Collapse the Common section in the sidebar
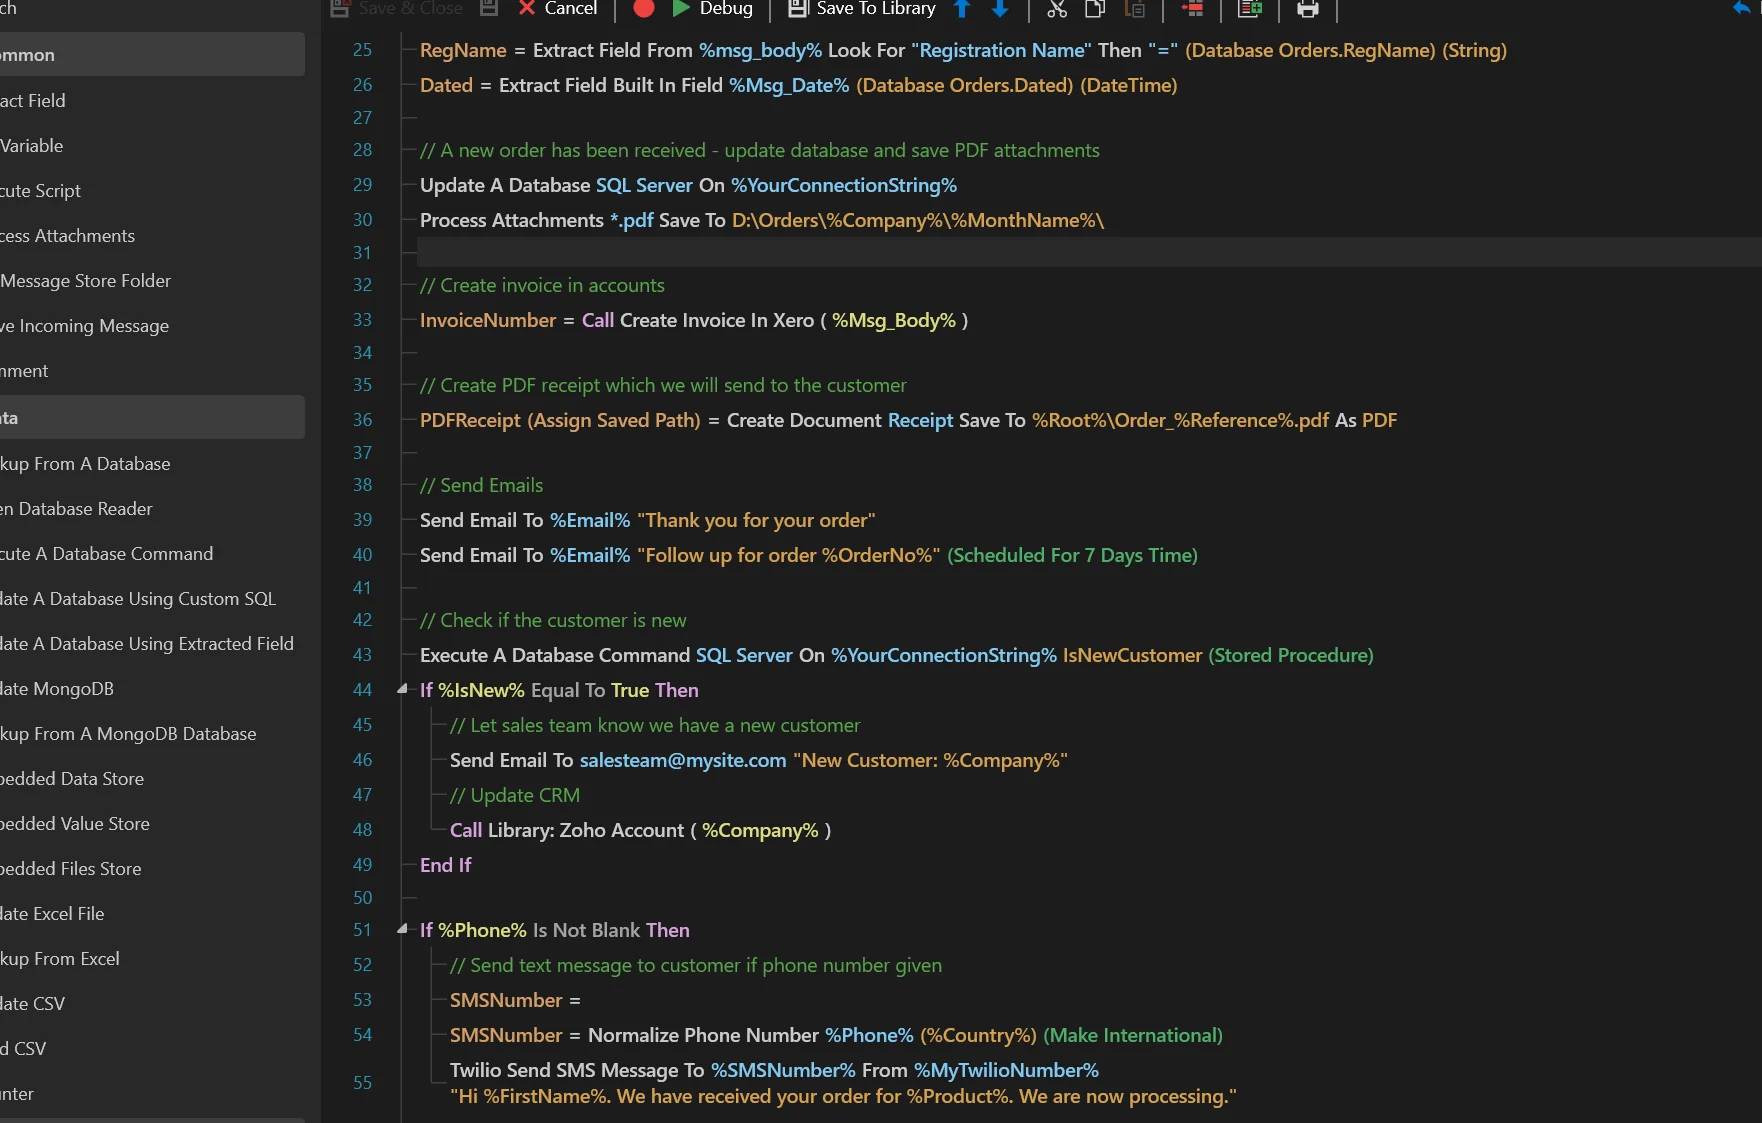The height and width of the screenshot is (1123, 1762). coord(150,54)
